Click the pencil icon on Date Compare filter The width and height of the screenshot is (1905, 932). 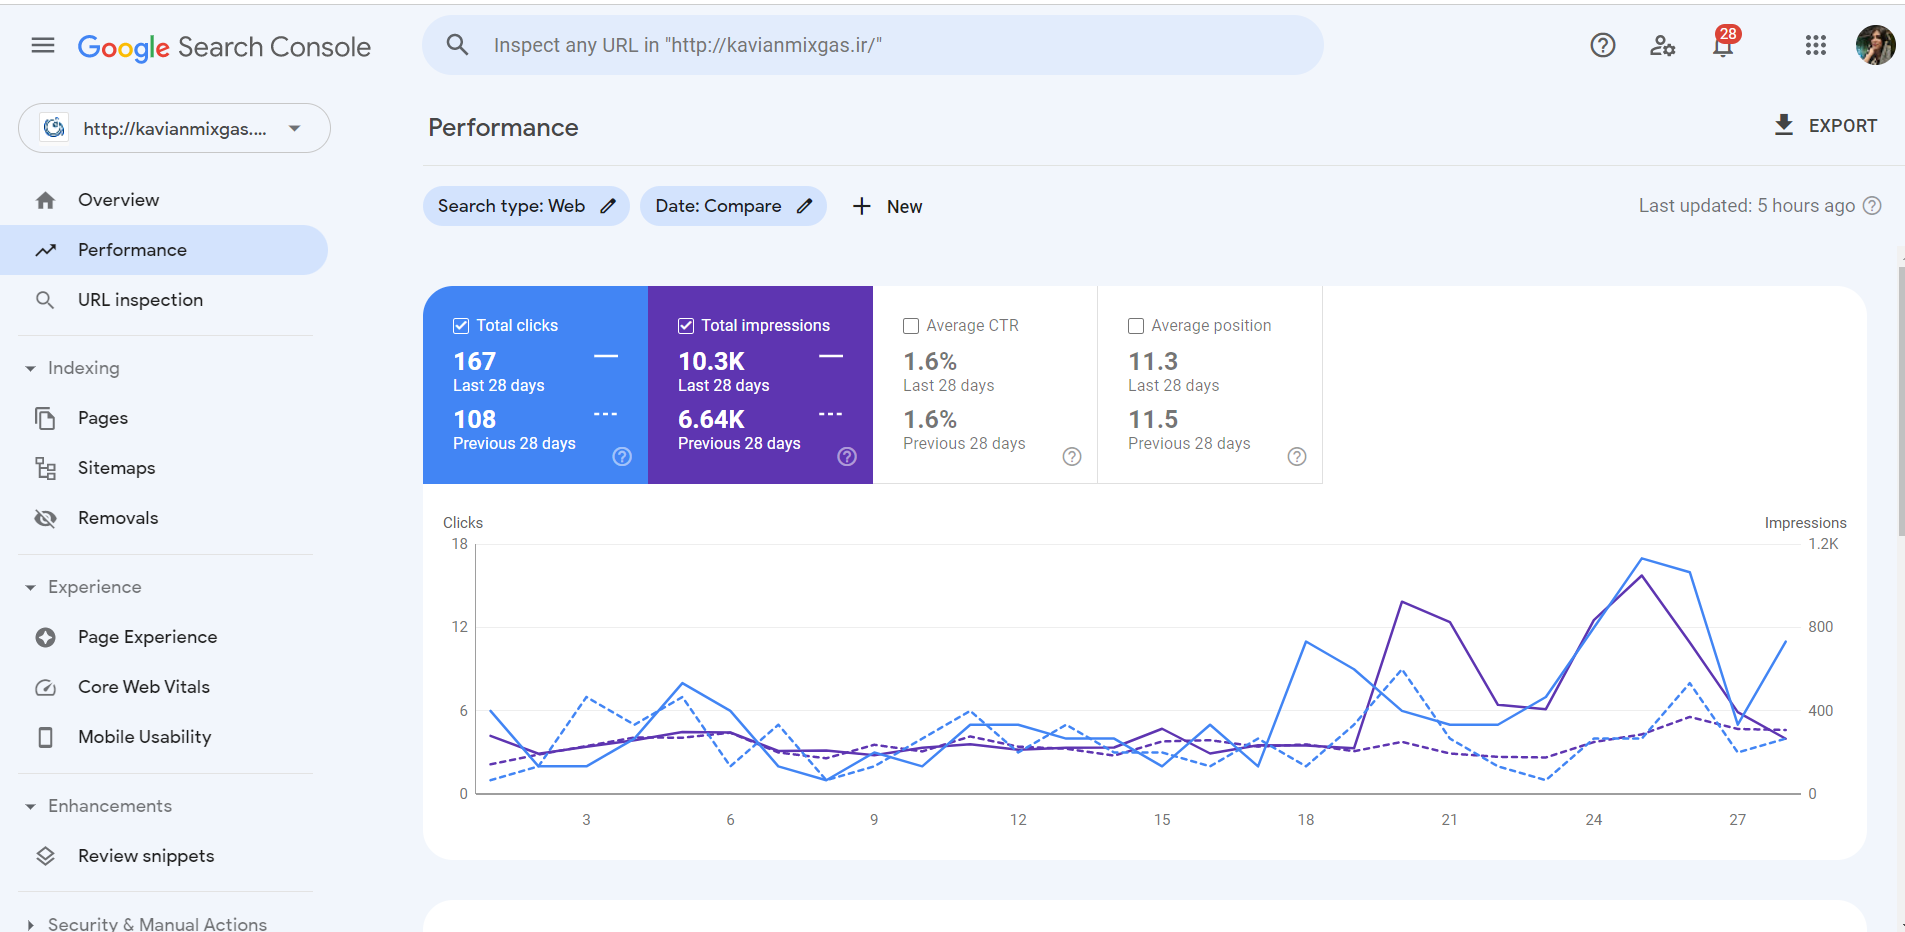tap(806, 205)
